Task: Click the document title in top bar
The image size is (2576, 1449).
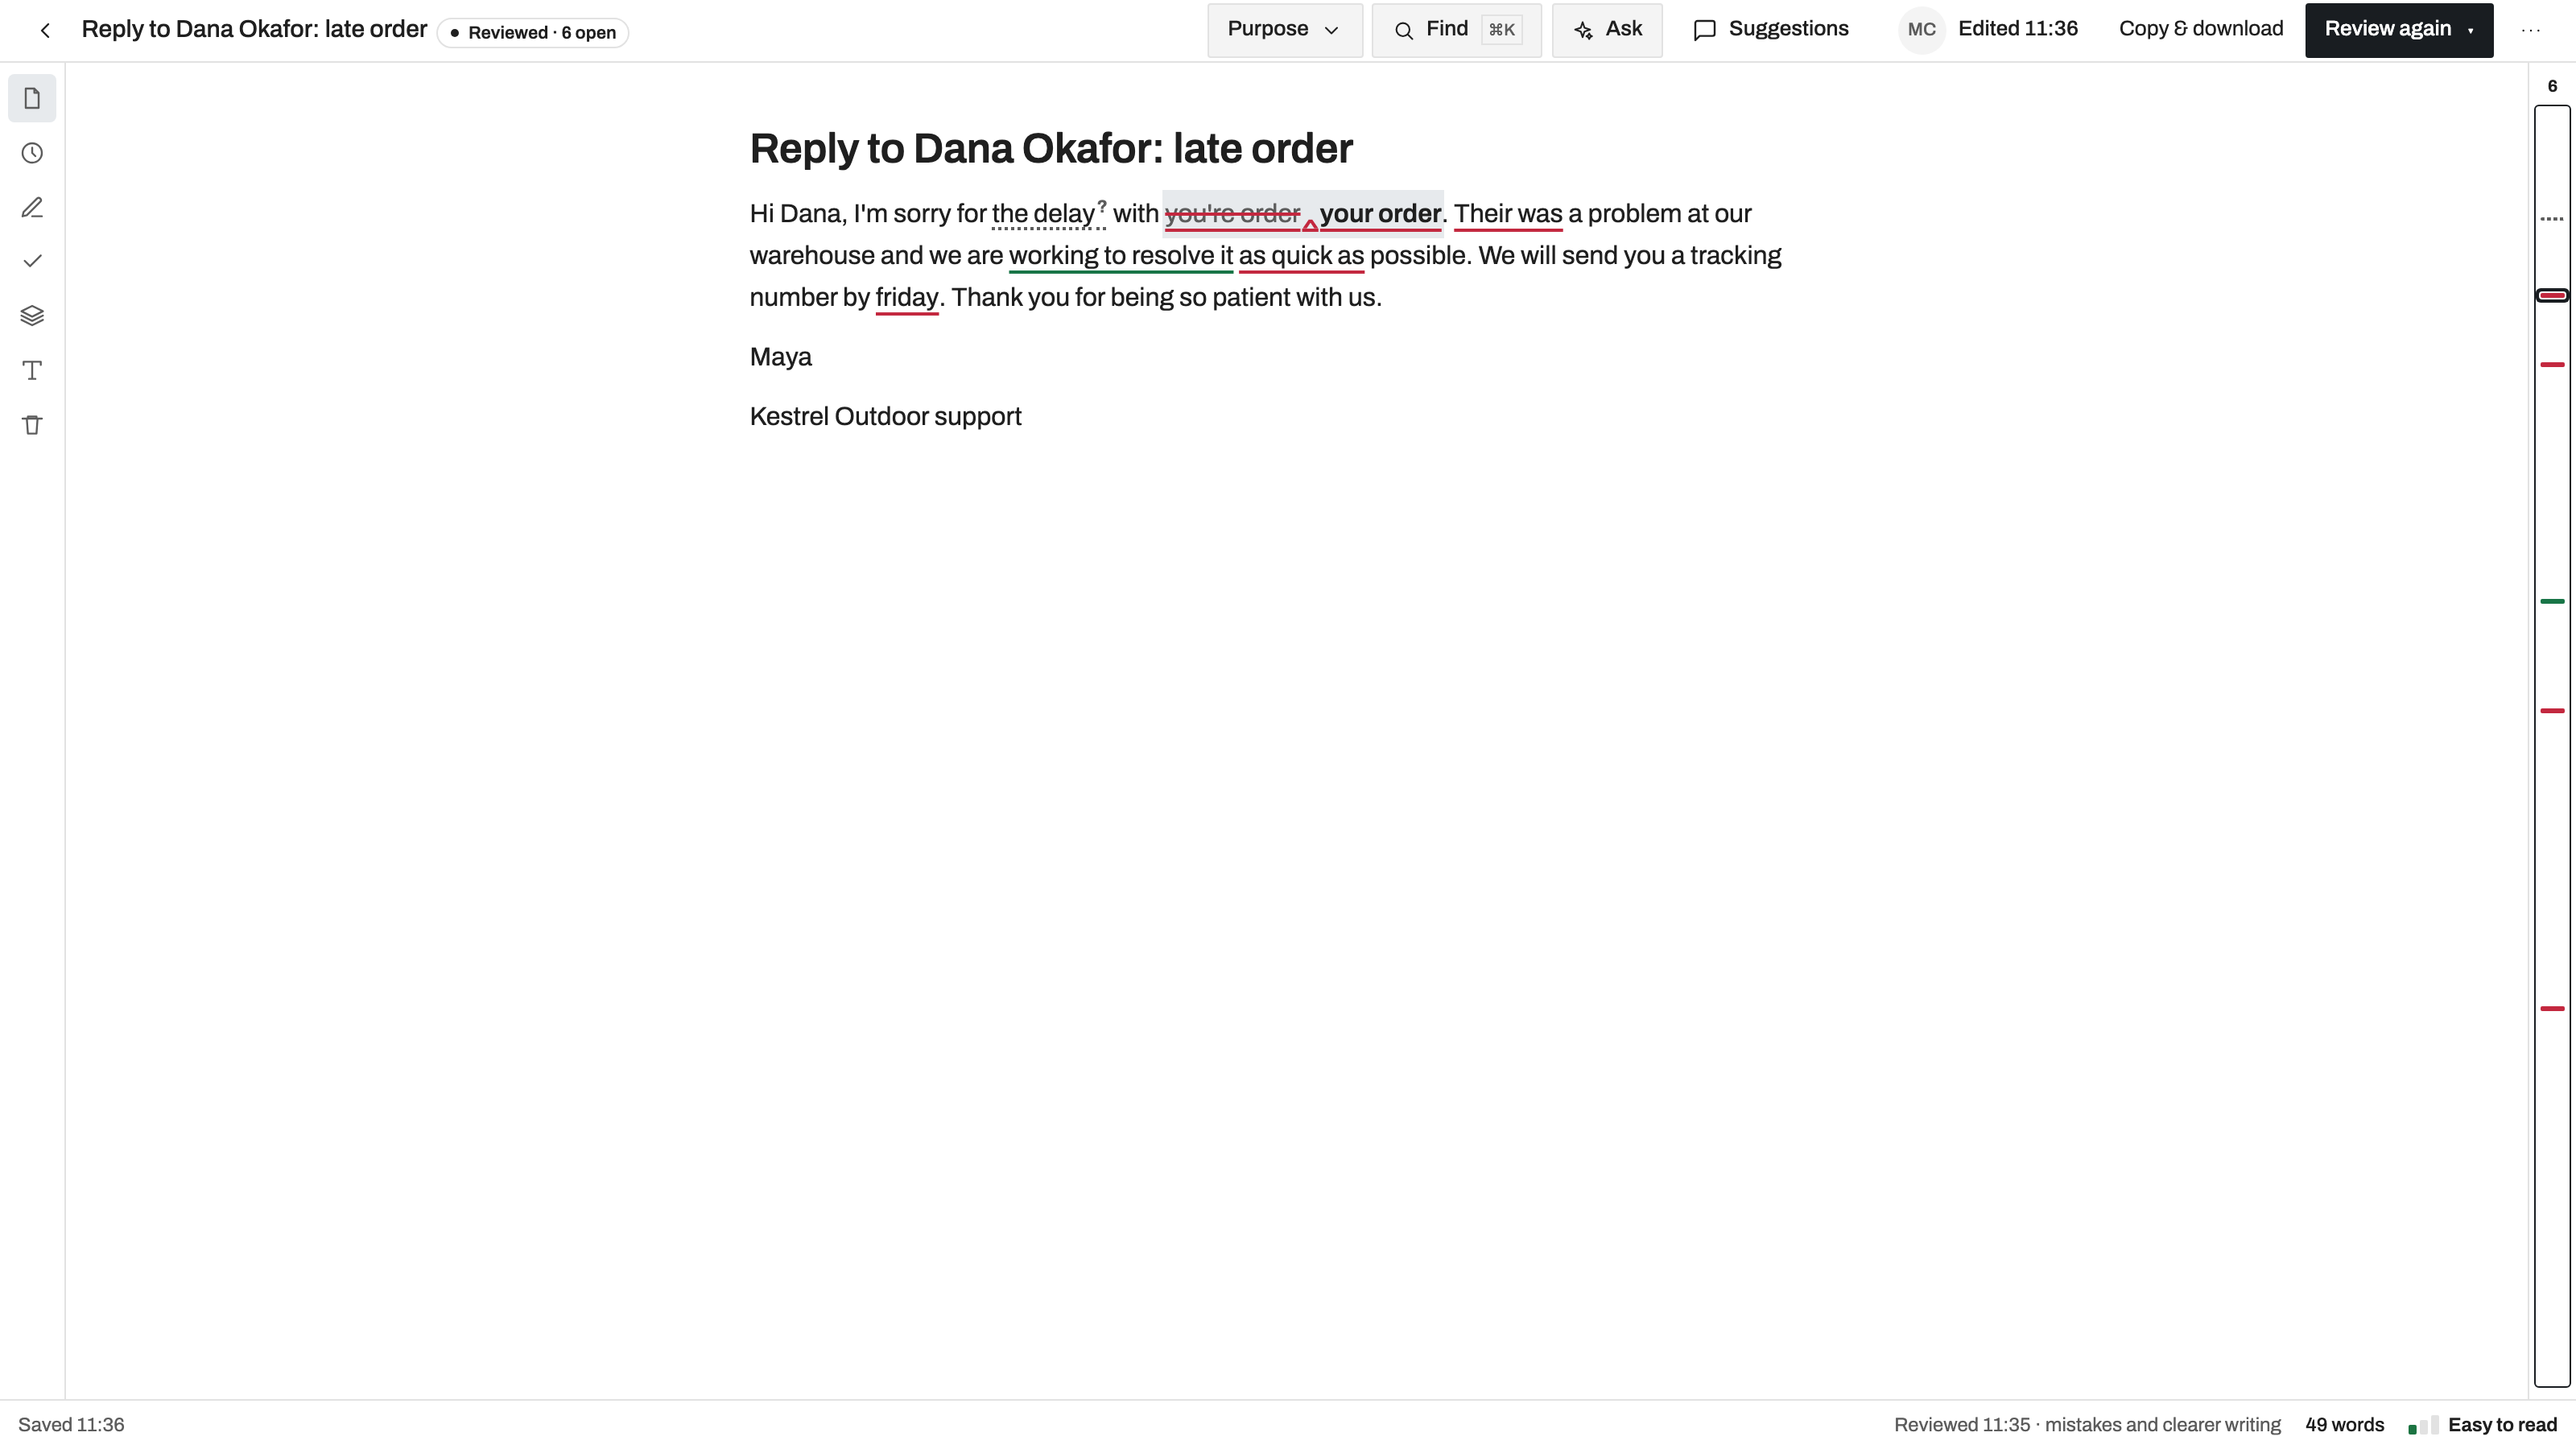Action: (254, 30)
